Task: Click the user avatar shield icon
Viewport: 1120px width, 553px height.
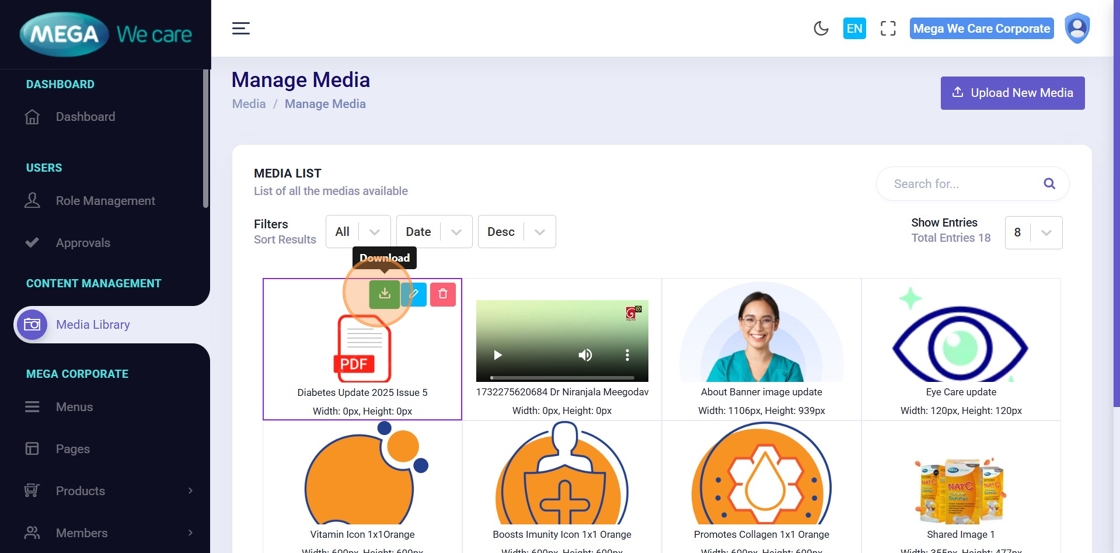Action: coord(1076,28)
